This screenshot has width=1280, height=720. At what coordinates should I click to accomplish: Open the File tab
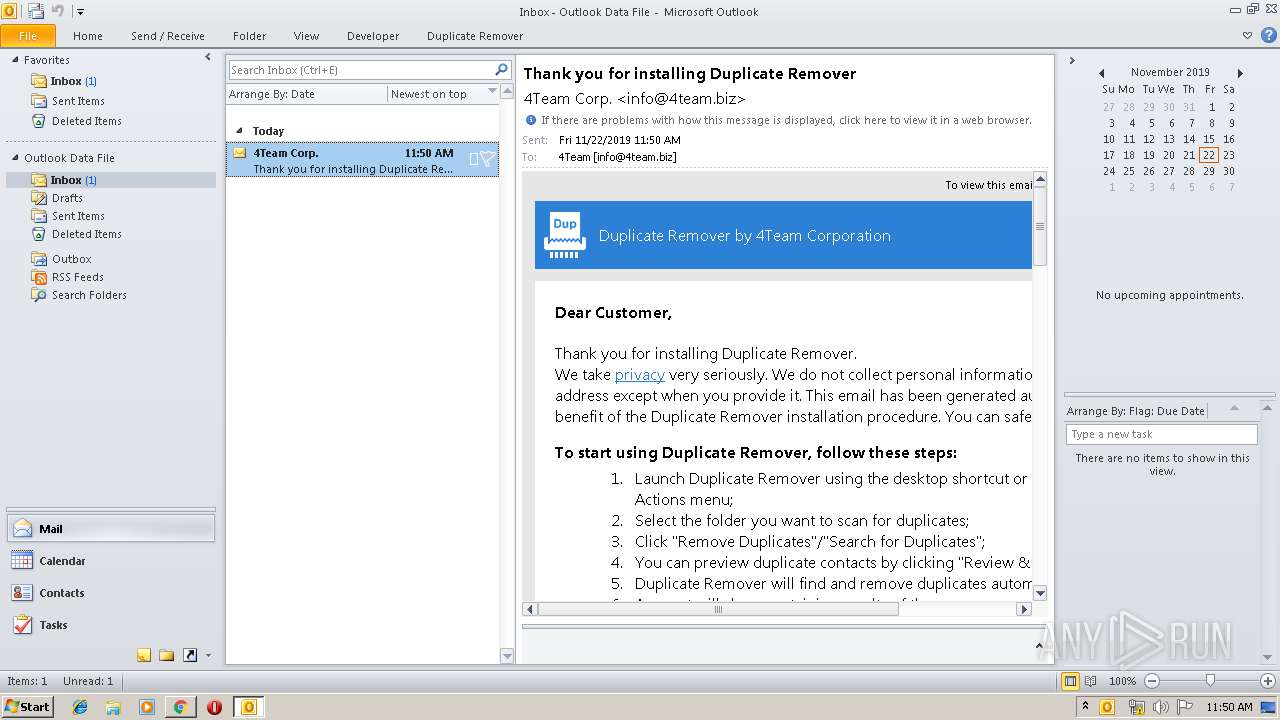(28, 36)
